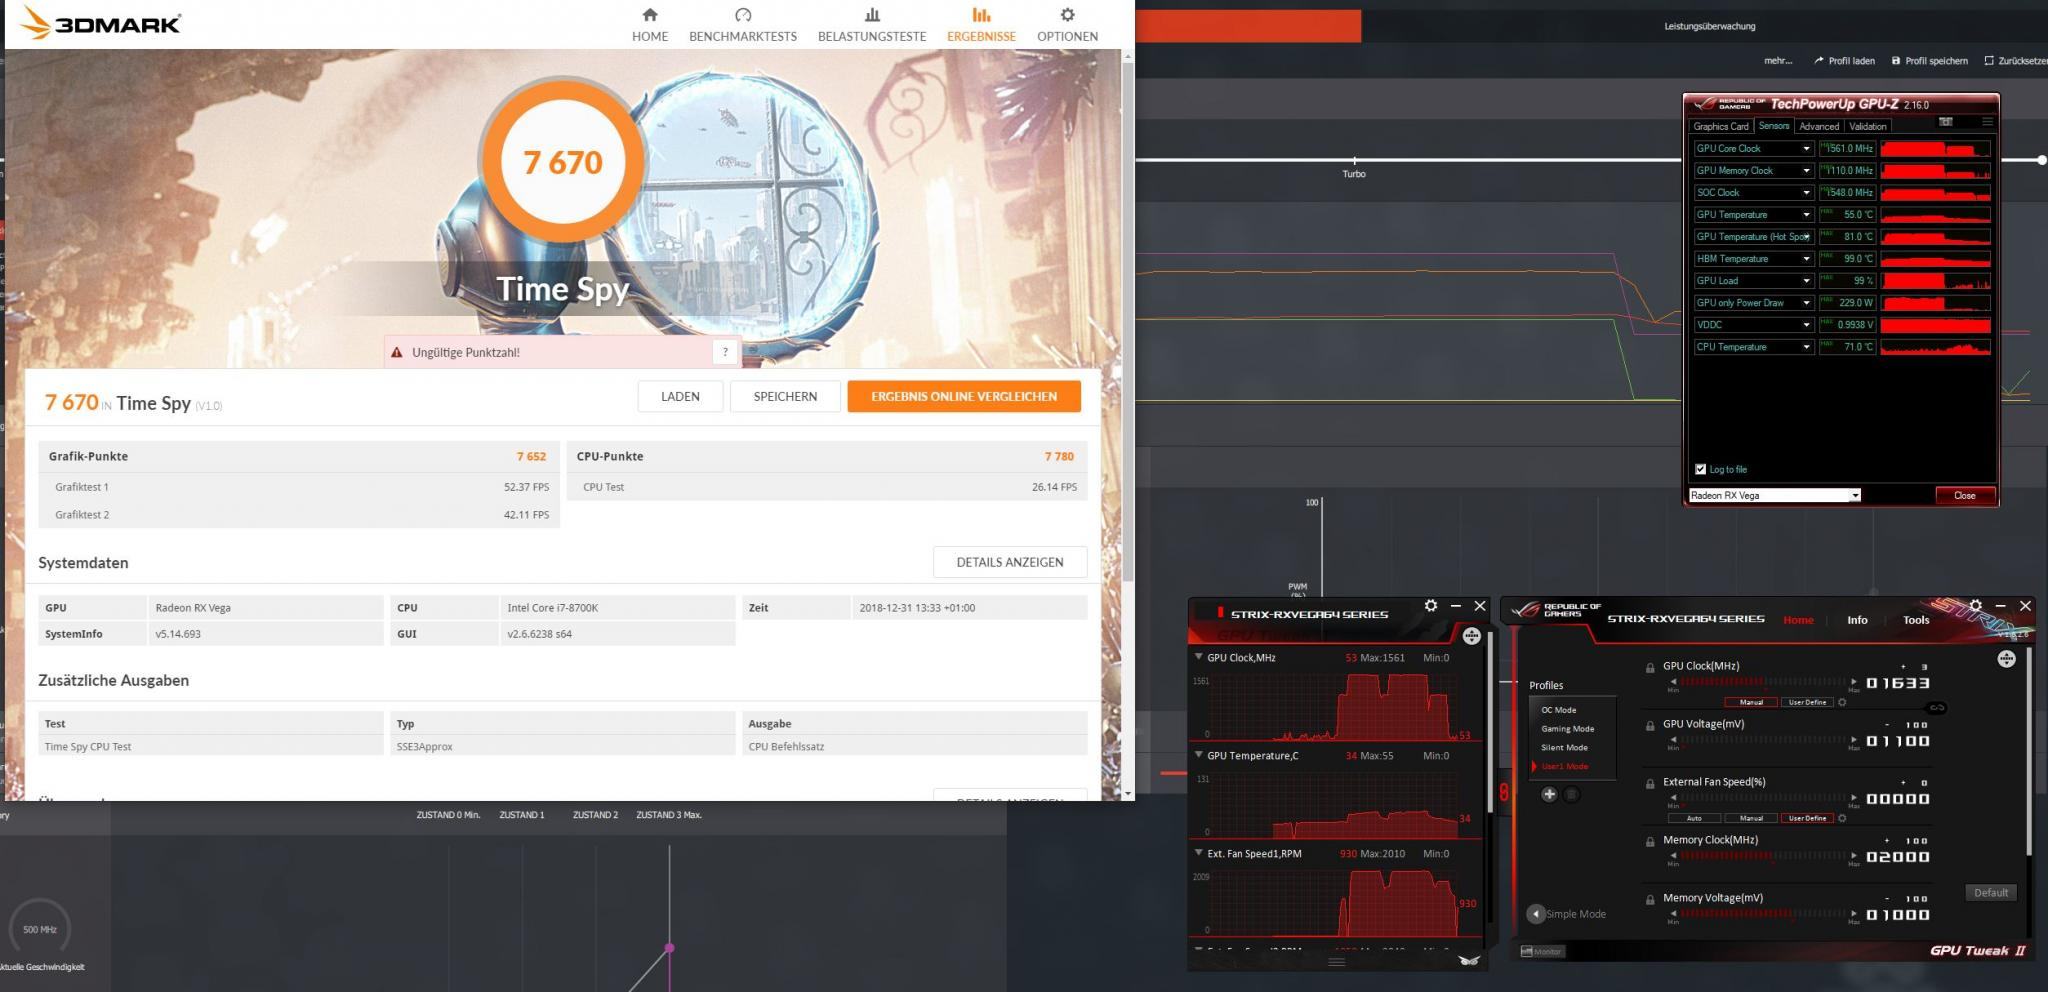This screenshot has height=992, width=2048.
Task: Open the GPU Memory Clock sensor dropdown
Action: tap(1806, 171)
